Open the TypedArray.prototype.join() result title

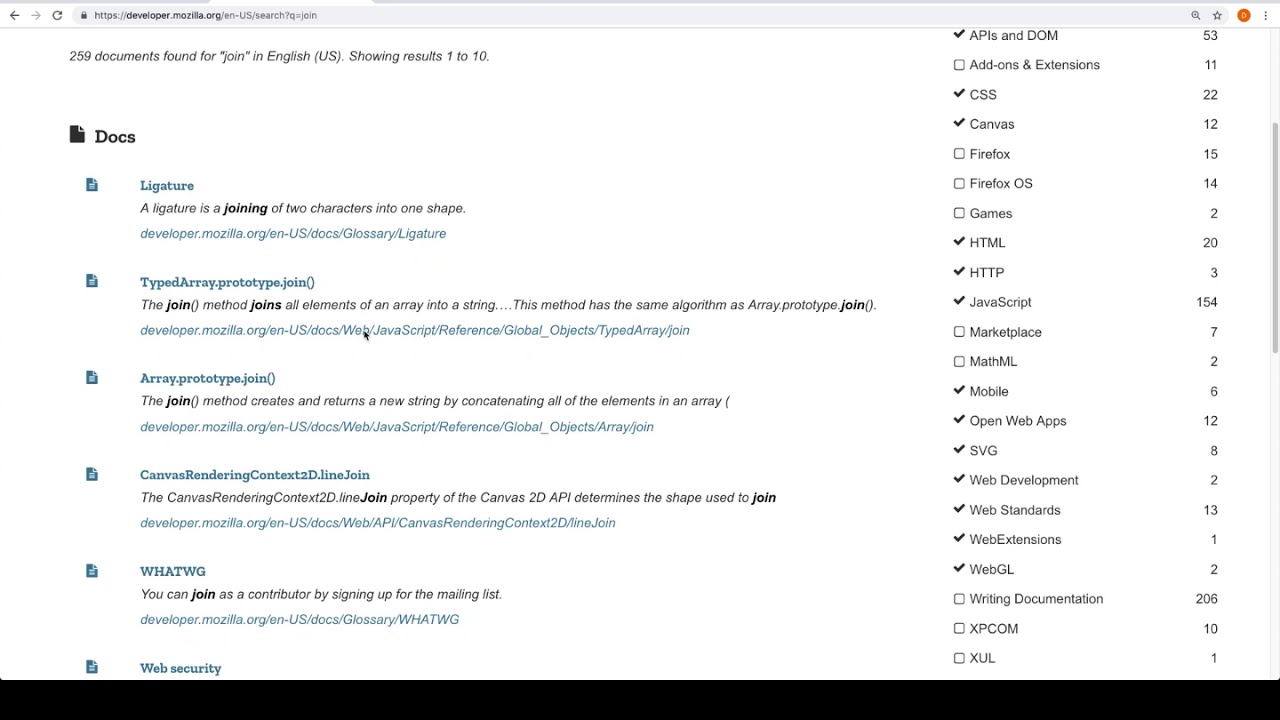(x=227, y=282)
